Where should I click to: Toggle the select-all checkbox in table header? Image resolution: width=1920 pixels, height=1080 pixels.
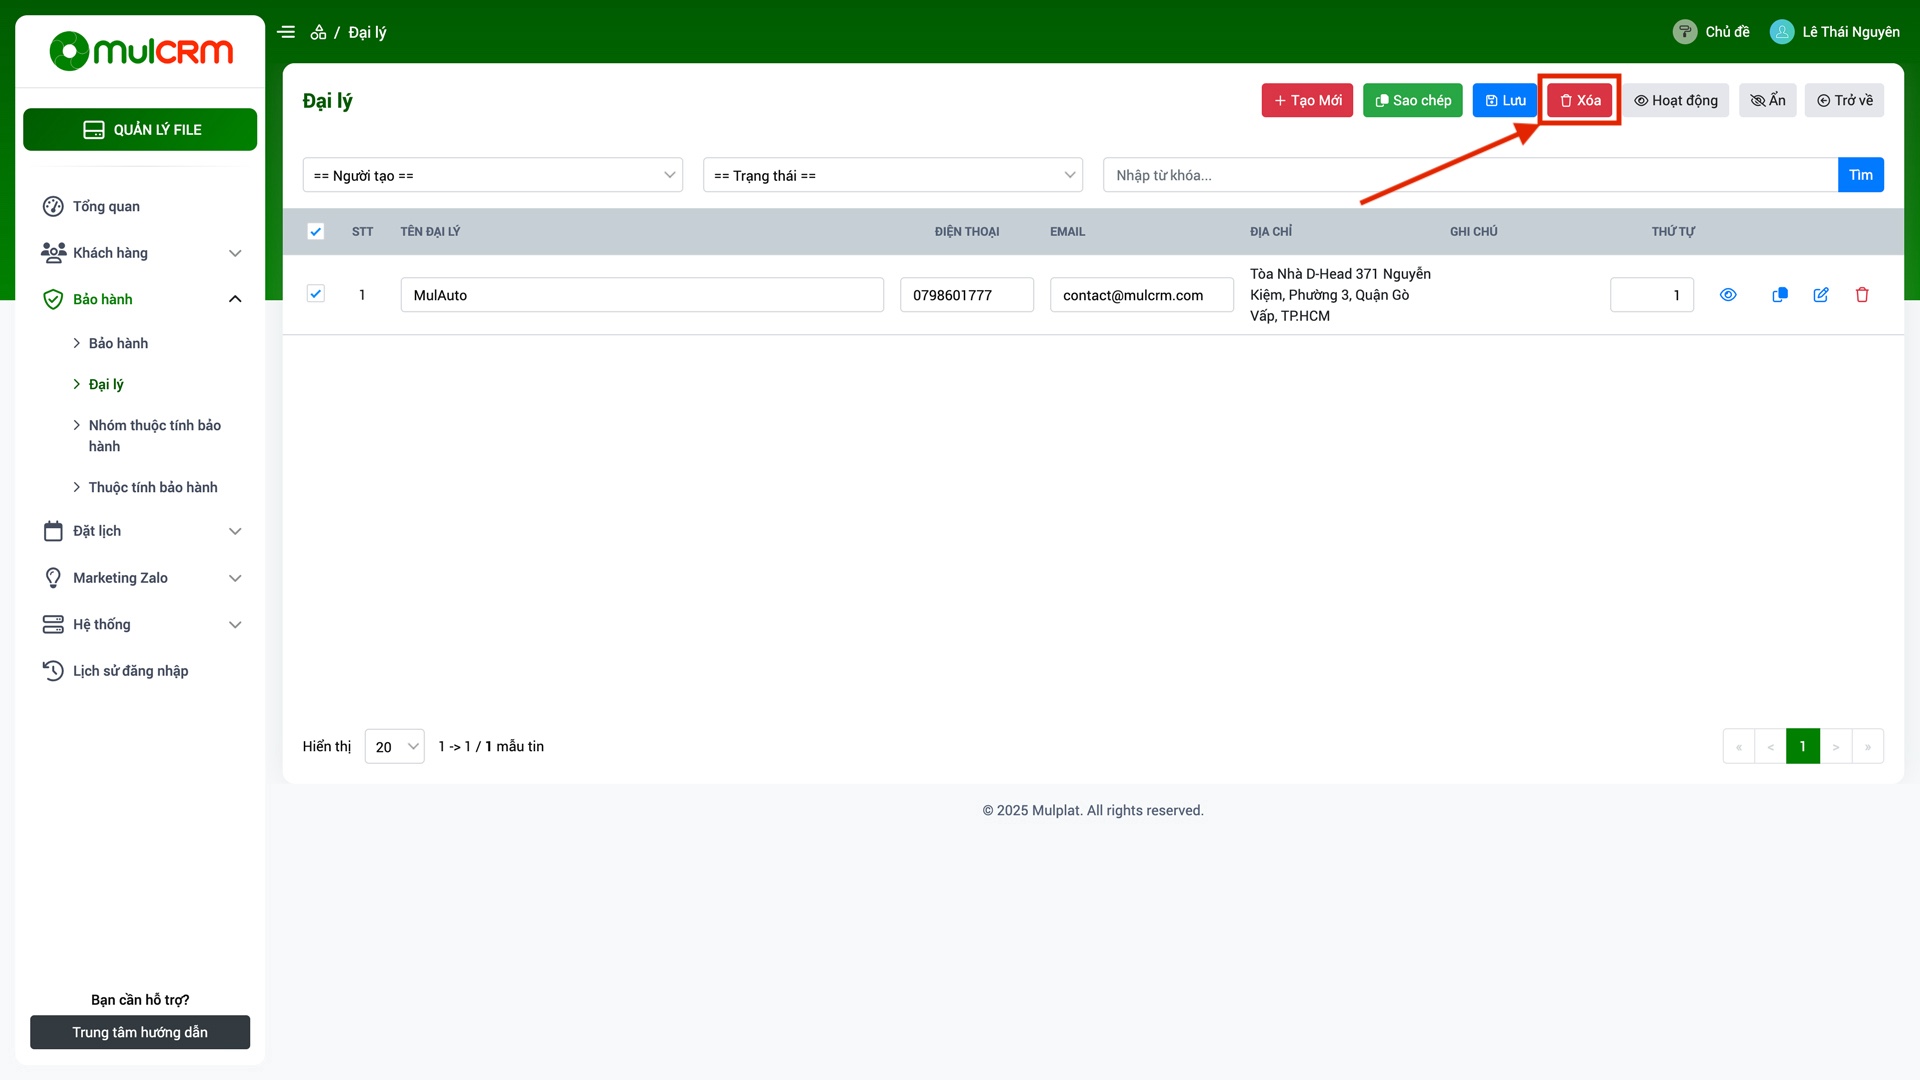(x=315, y=232)
